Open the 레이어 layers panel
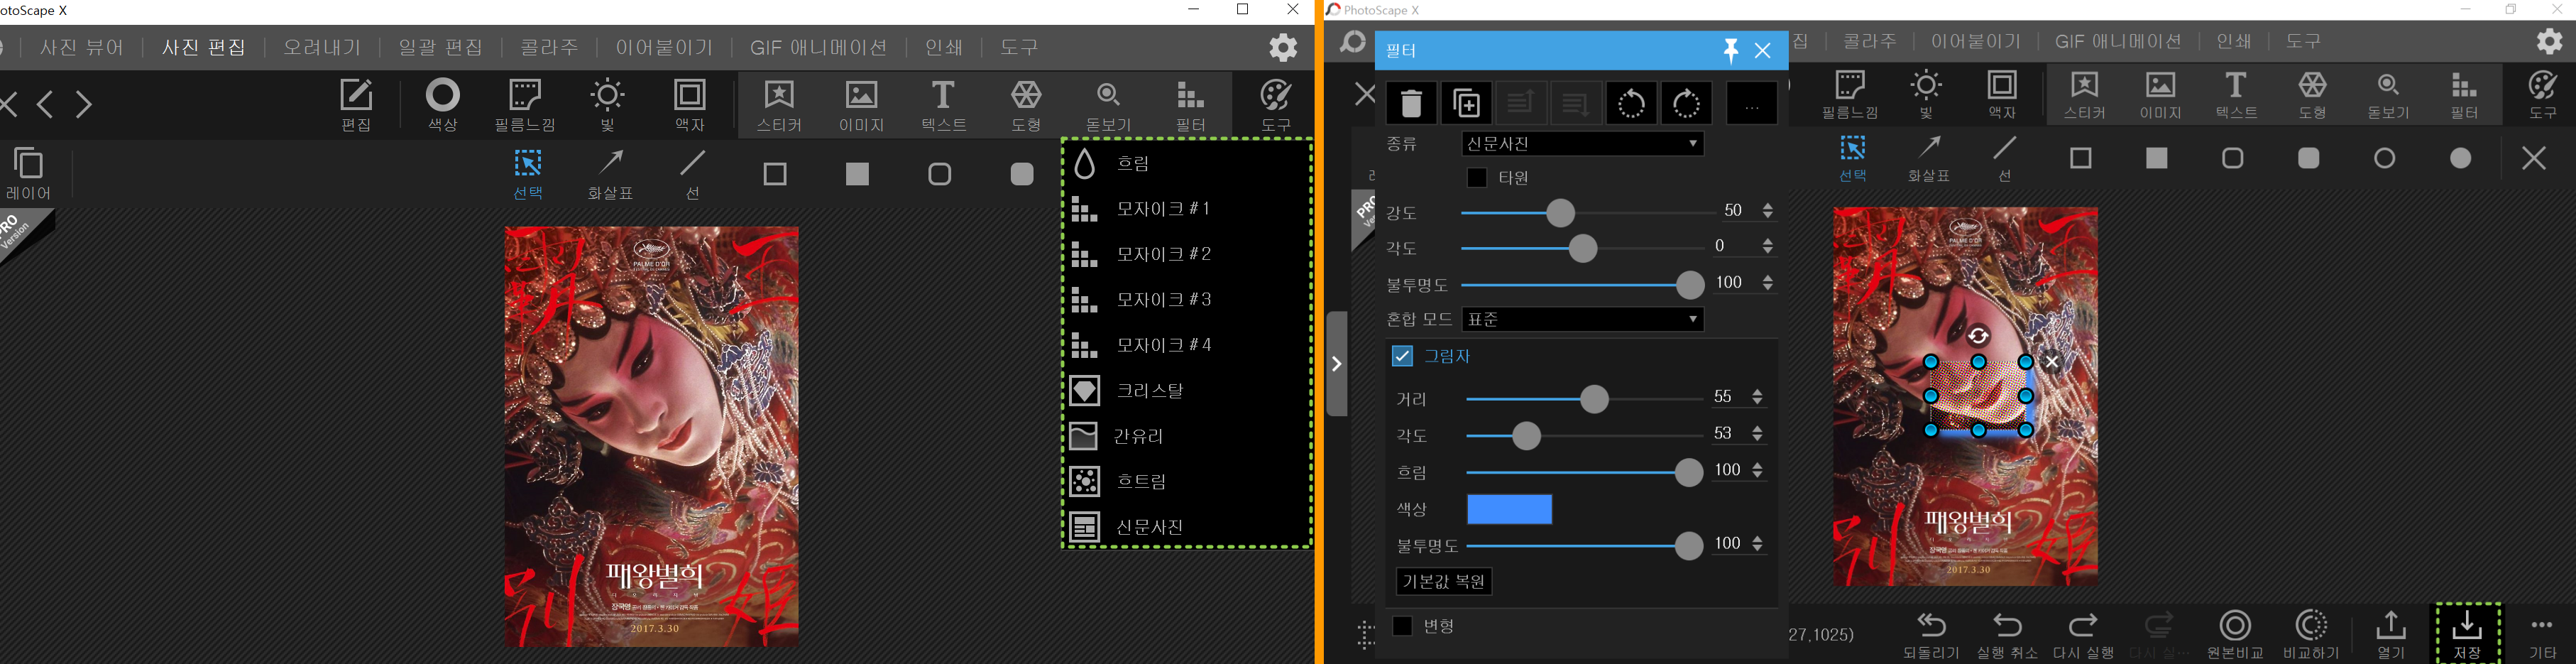2576x664 pixels. pyautogui.click(x=29, y=174)
